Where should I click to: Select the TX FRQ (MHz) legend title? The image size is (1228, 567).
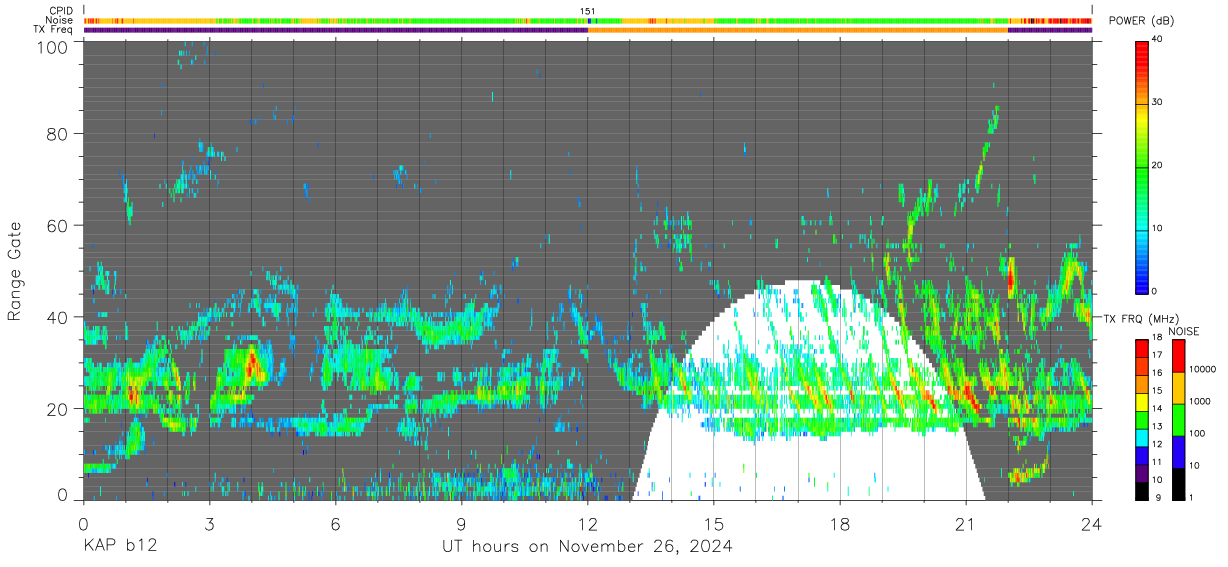pyautogui.click(x=1137, y=318)
